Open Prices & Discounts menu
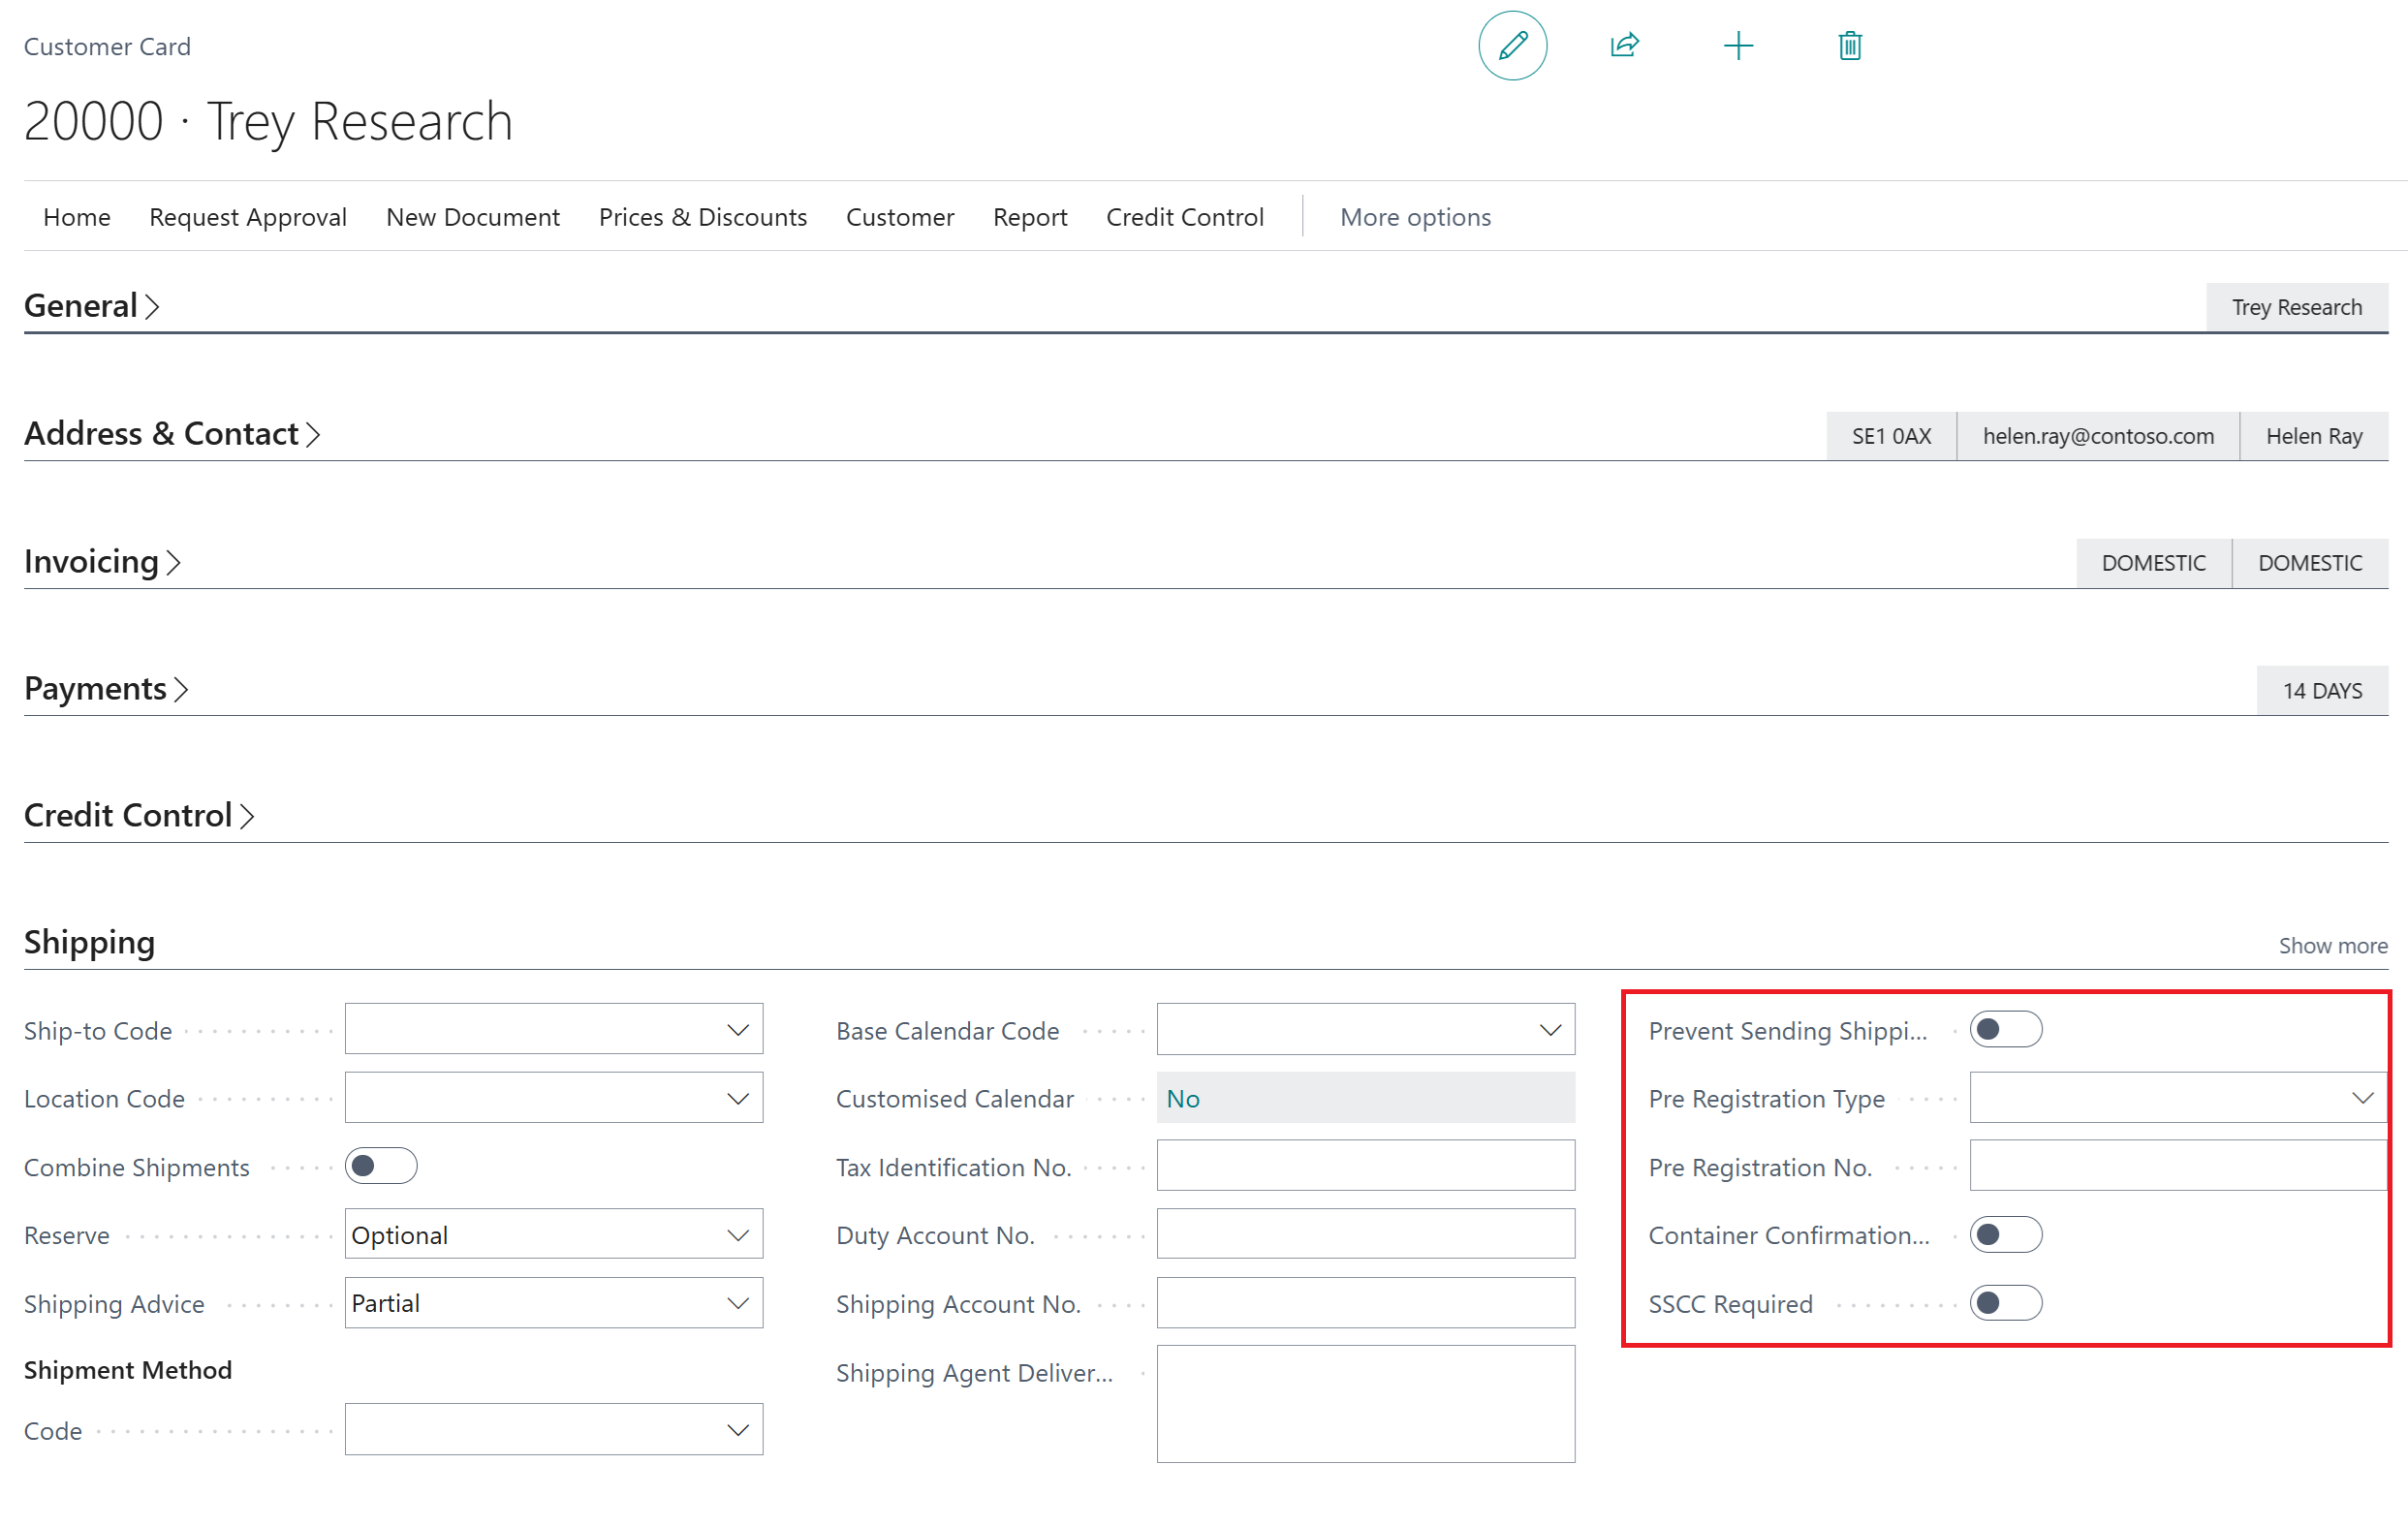This screenshot has height=1527, width=2408. (x=703, y=217)
